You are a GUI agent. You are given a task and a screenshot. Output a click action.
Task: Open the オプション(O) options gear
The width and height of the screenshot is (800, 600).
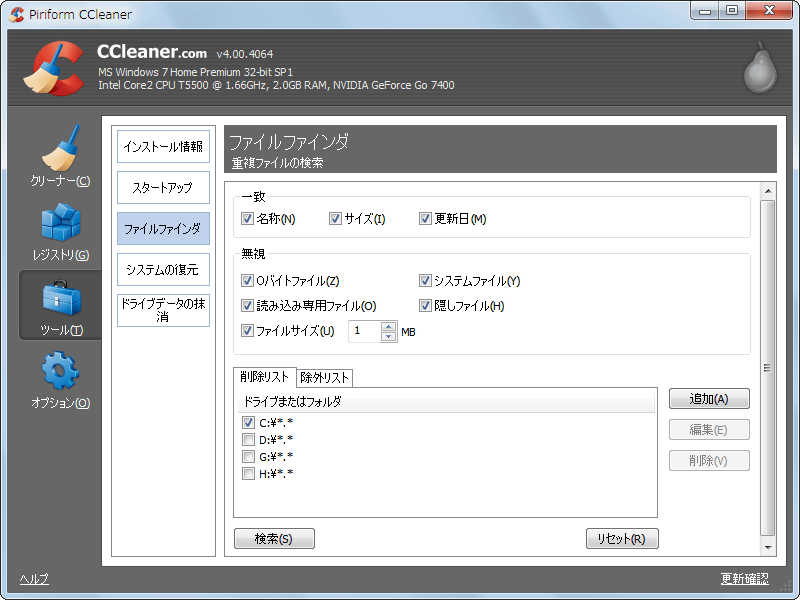(60, 380)
